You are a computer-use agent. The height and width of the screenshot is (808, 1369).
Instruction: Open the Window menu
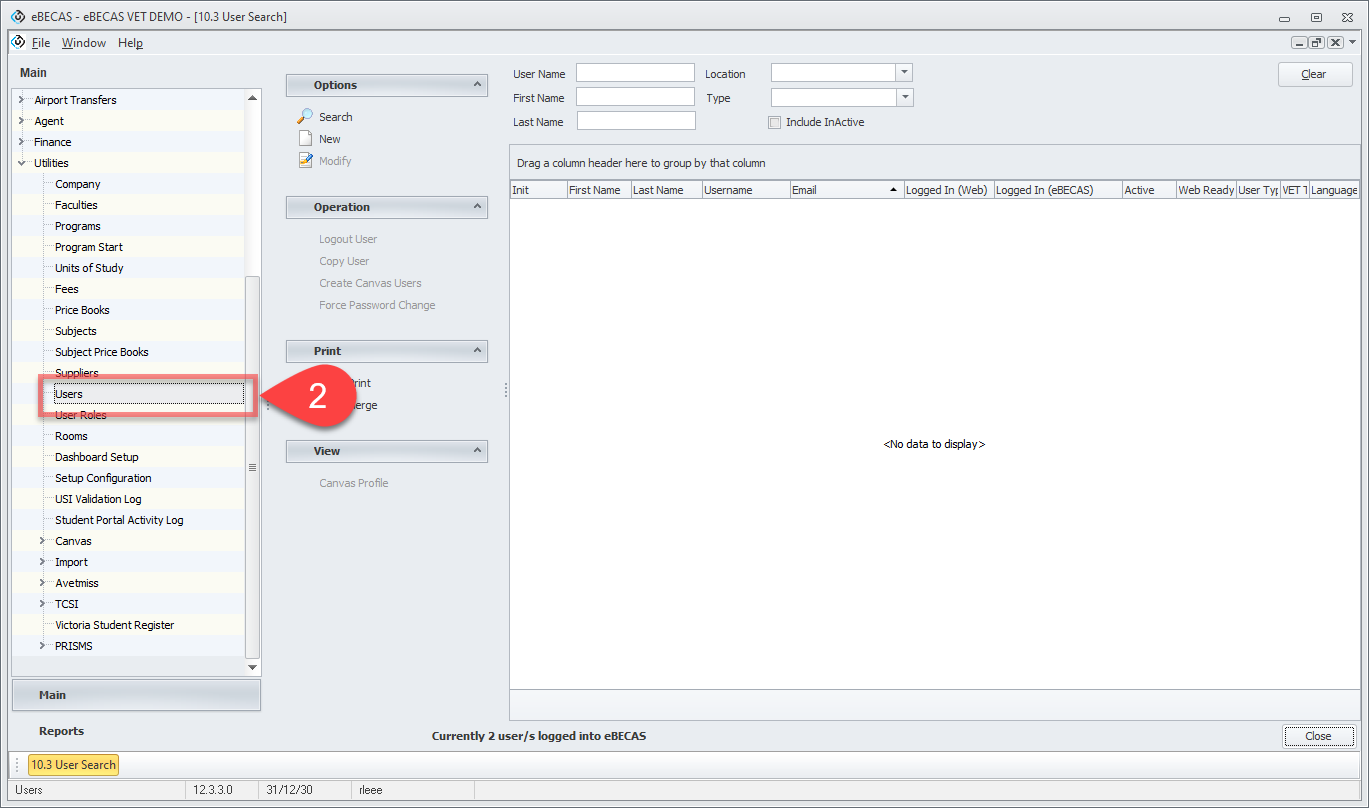(83, 43)
